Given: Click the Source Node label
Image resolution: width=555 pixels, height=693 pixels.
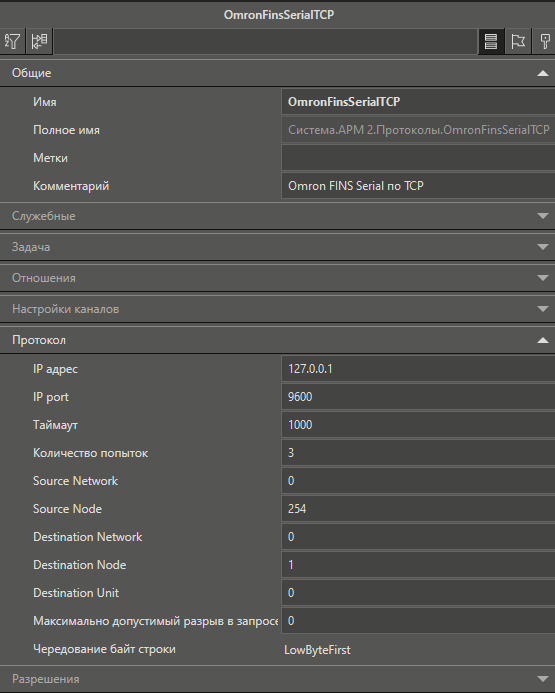Looking at the screenshot, I should pyautogui.click(x=67, y=509).
